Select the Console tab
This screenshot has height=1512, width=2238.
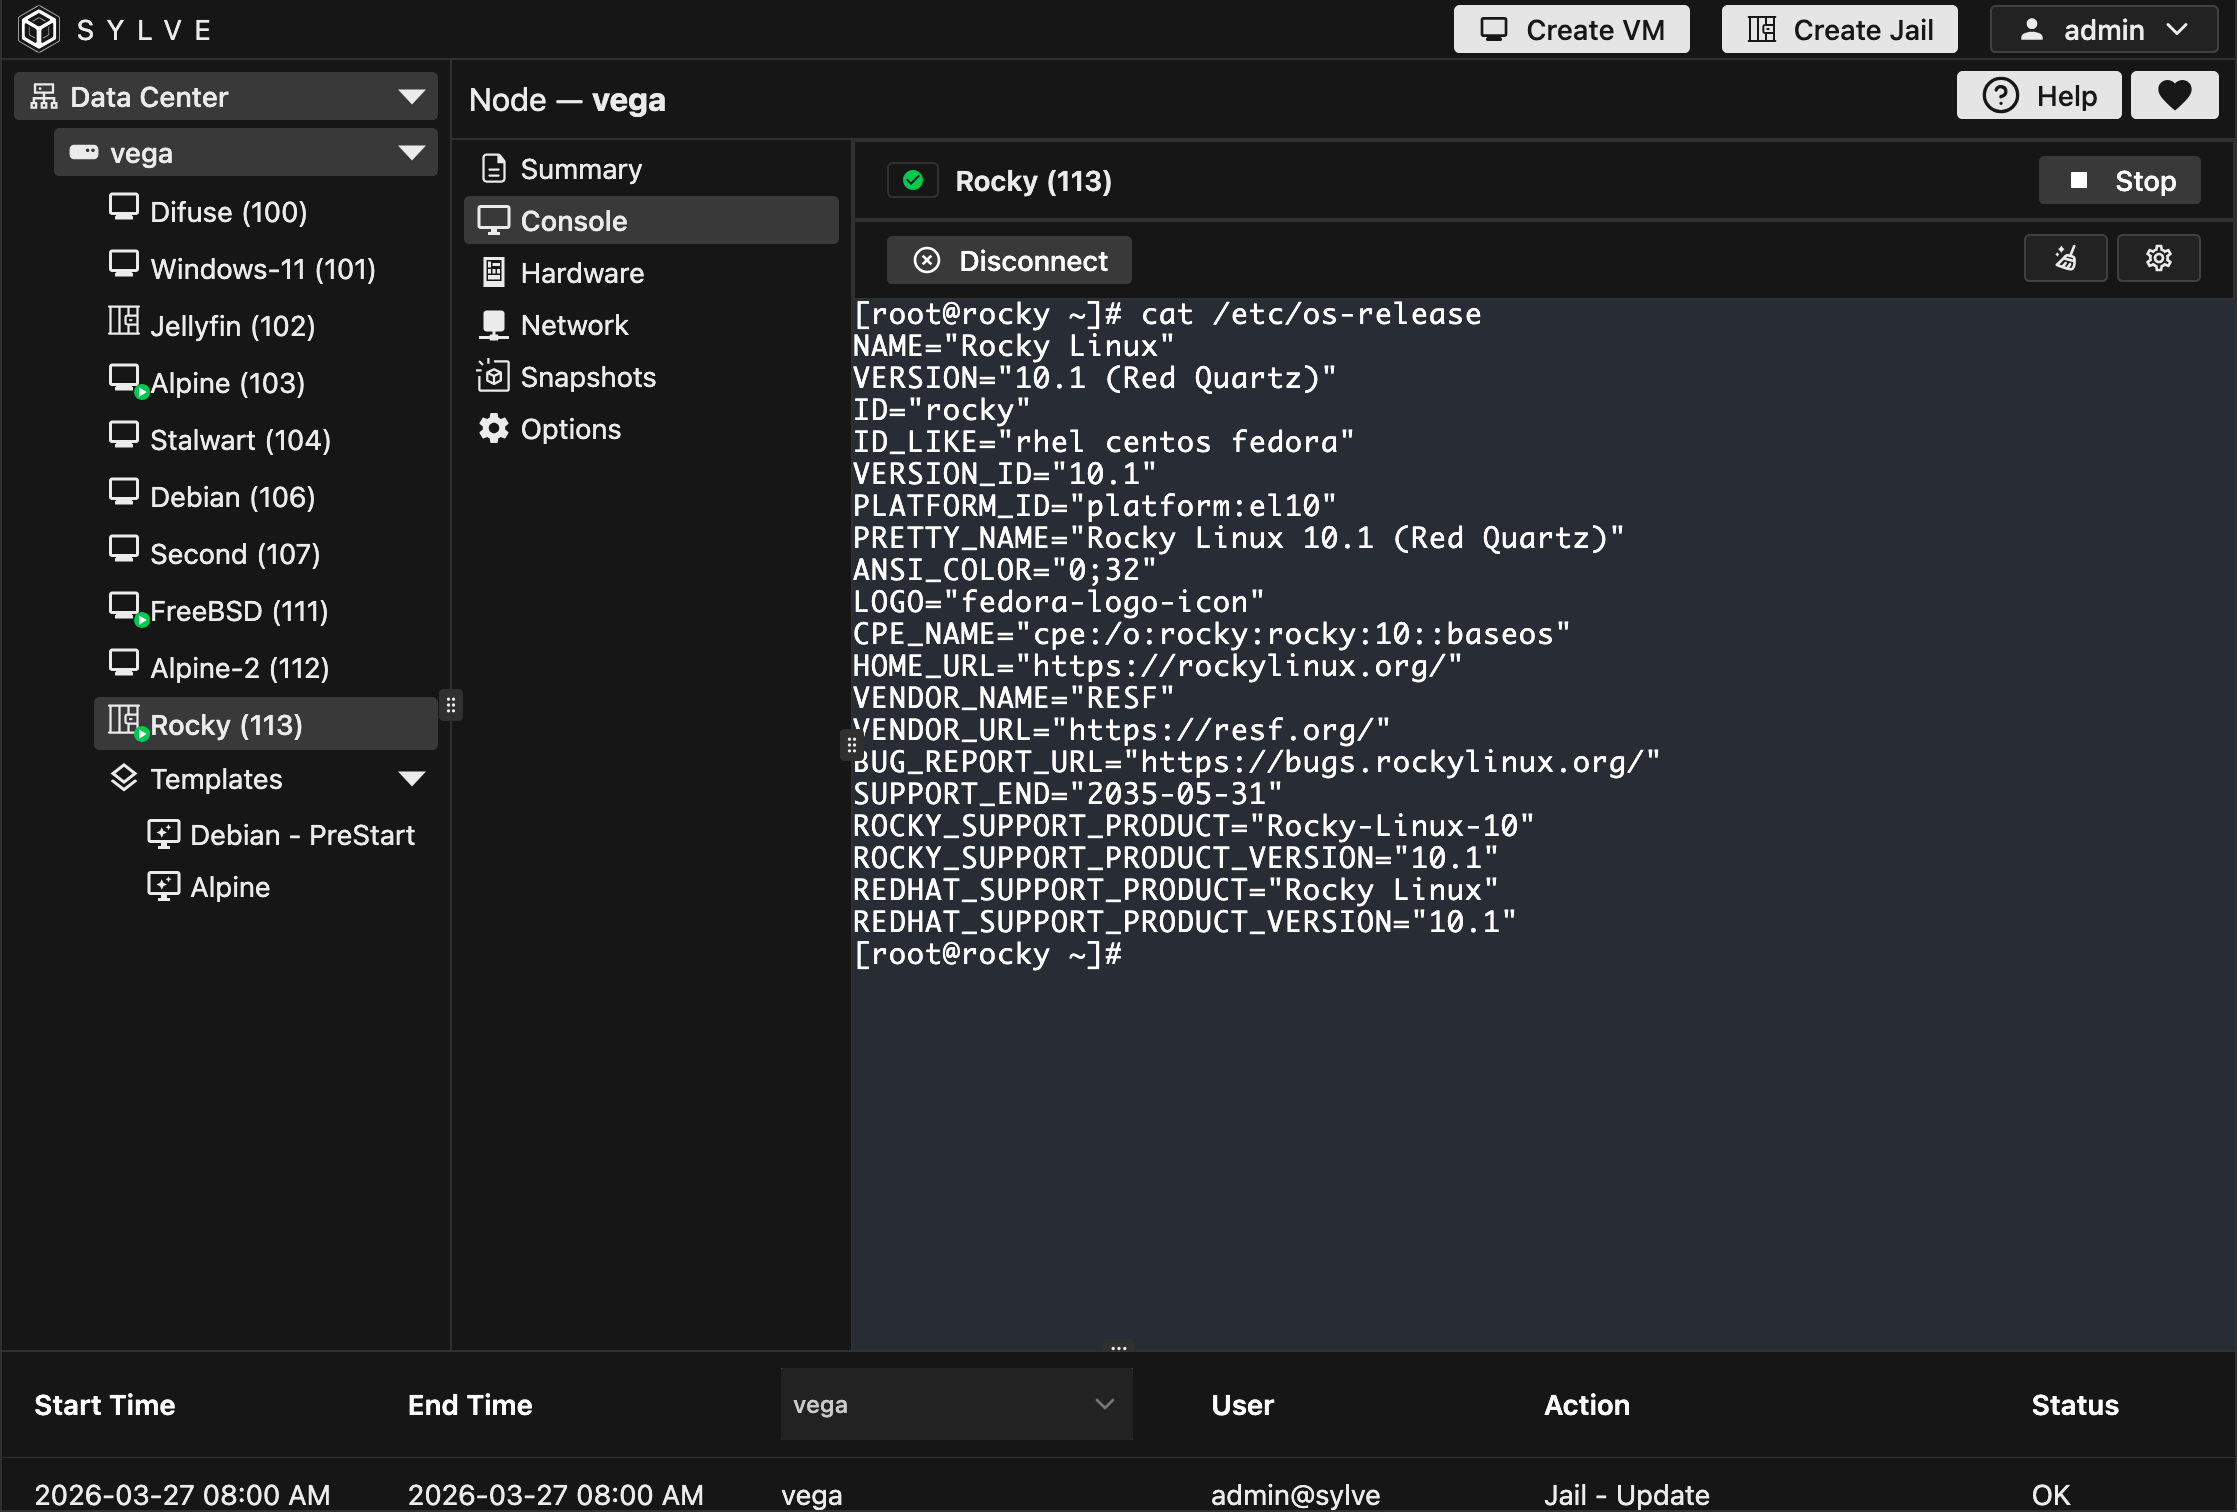(x=651, y=220)
